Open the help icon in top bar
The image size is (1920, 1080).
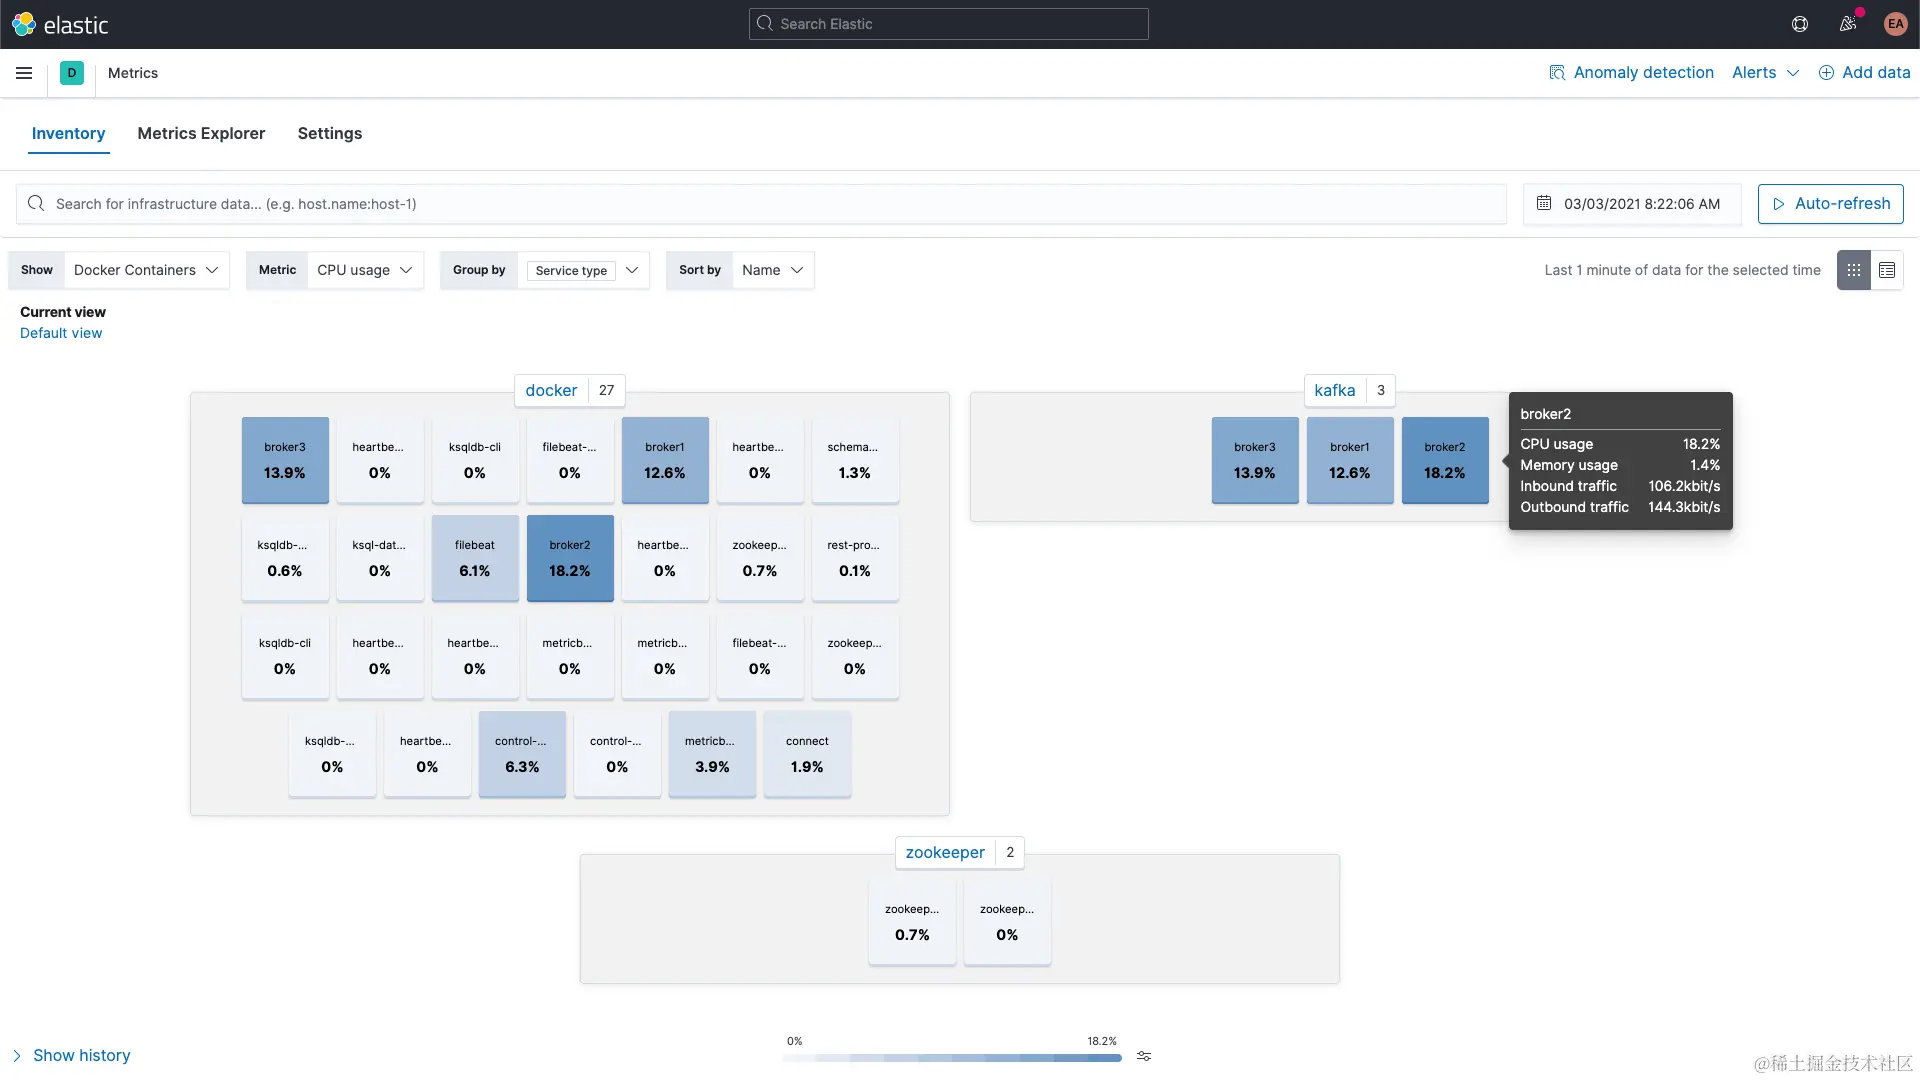point(1799,24)
